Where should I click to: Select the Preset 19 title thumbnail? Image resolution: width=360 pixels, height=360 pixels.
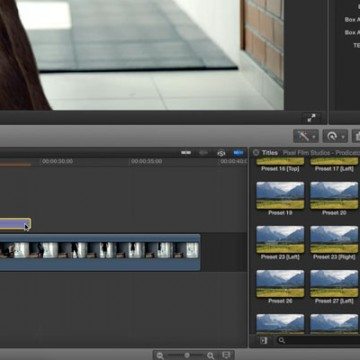click(x=280, y=195)
